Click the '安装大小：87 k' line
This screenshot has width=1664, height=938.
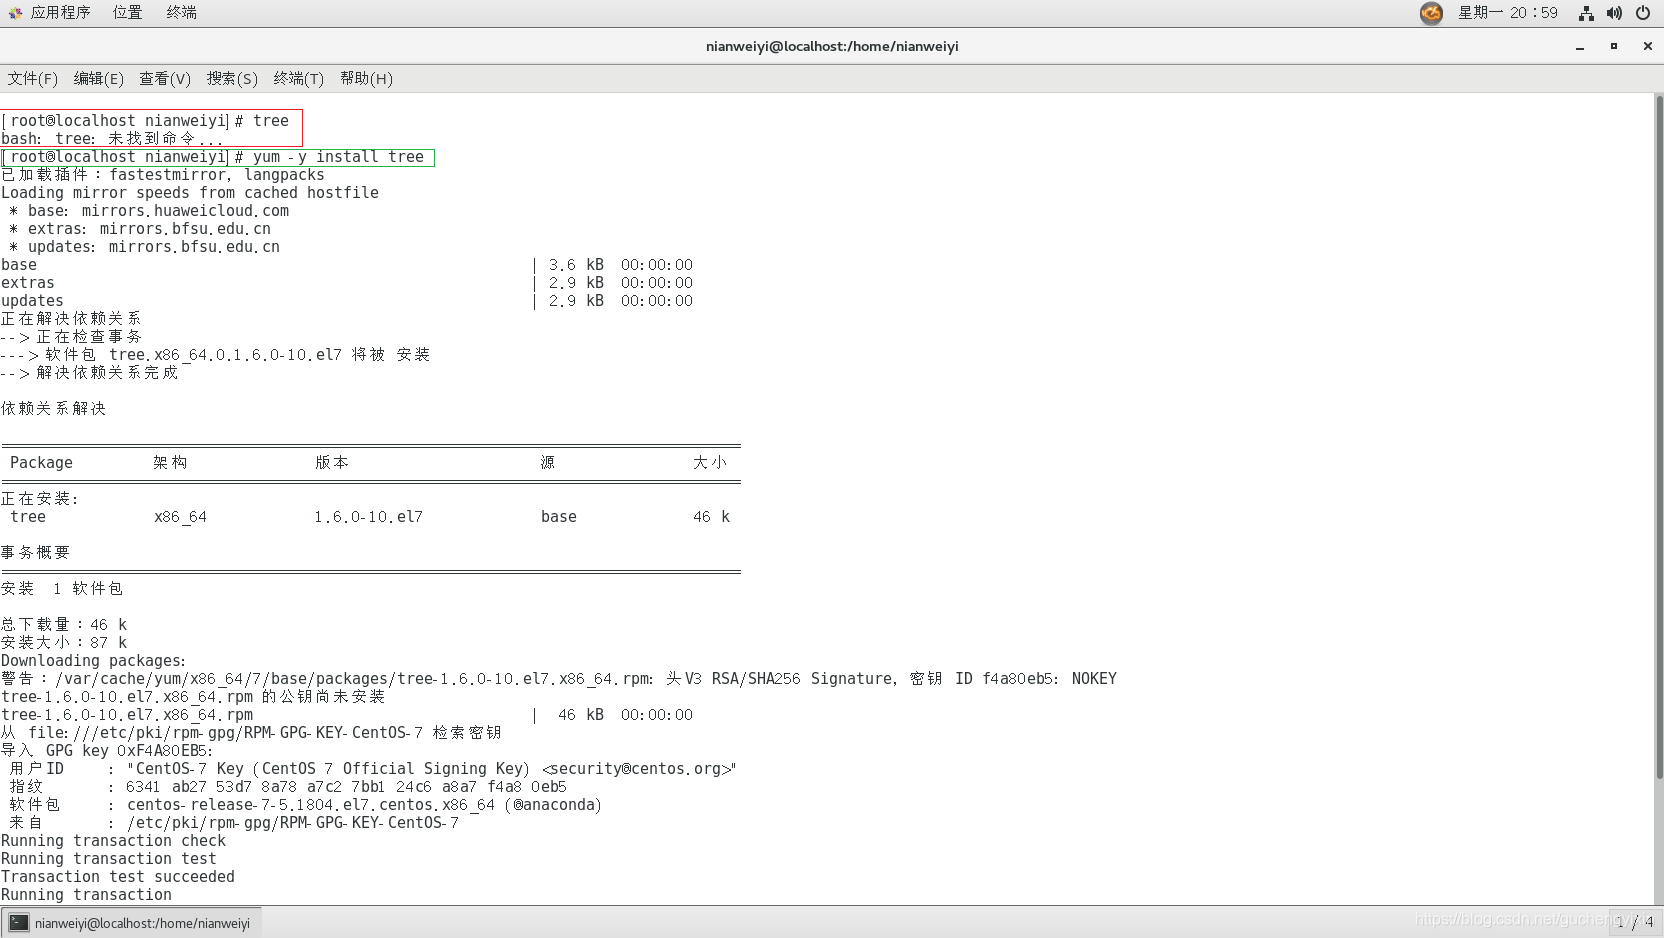pos(64,643)
